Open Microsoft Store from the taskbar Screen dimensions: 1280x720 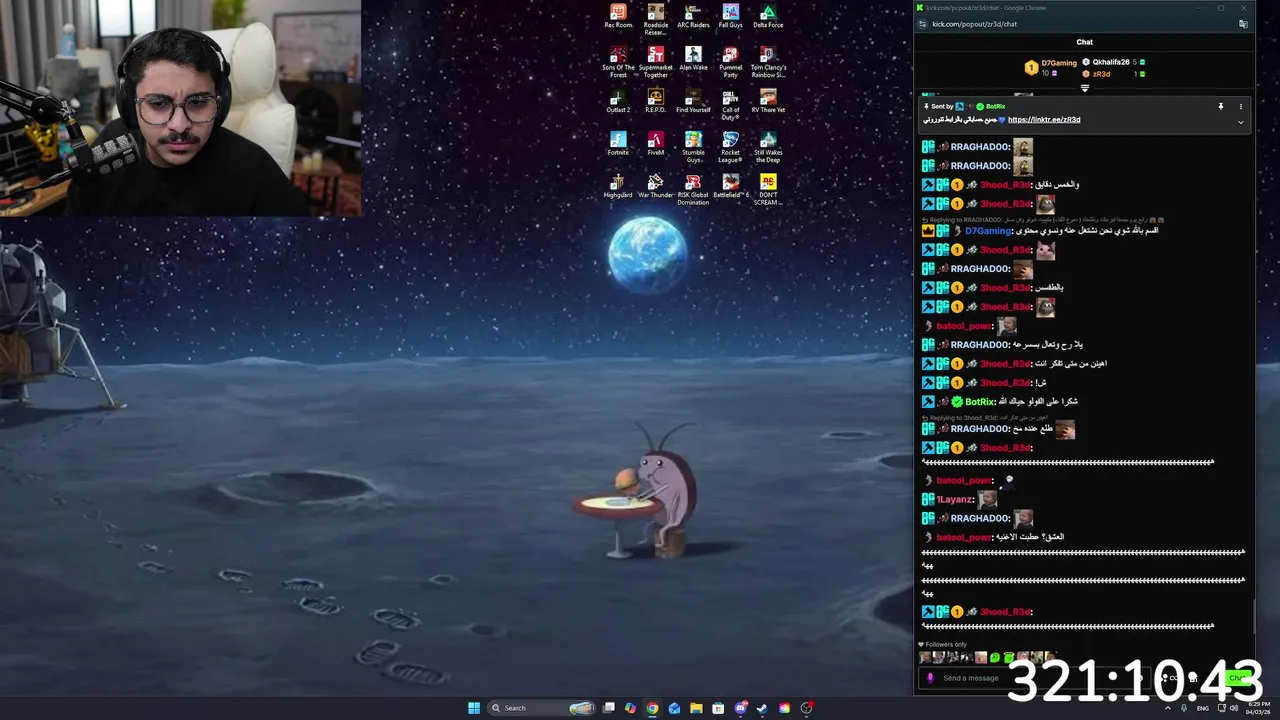(x=718, y=708)
